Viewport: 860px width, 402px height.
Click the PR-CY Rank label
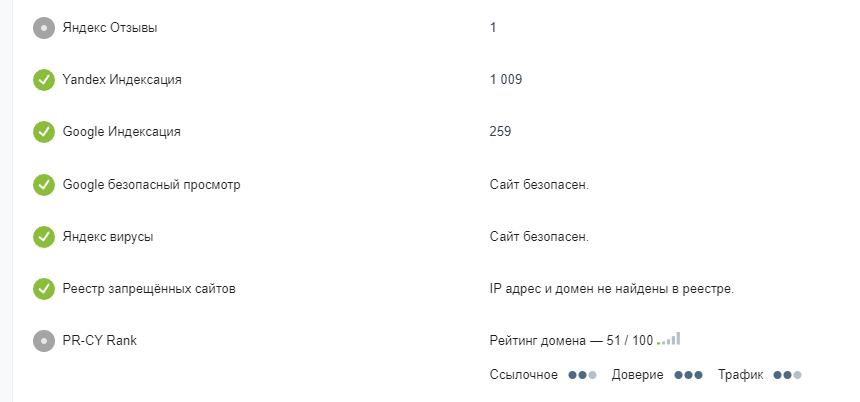tap(100, 341)
